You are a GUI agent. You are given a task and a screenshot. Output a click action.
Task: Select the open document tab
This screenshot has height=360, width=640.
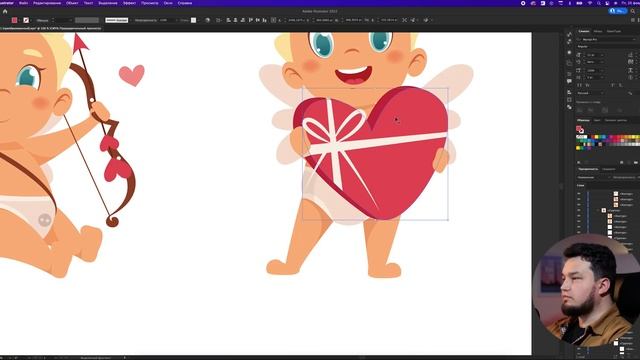(x=51, y=29)
